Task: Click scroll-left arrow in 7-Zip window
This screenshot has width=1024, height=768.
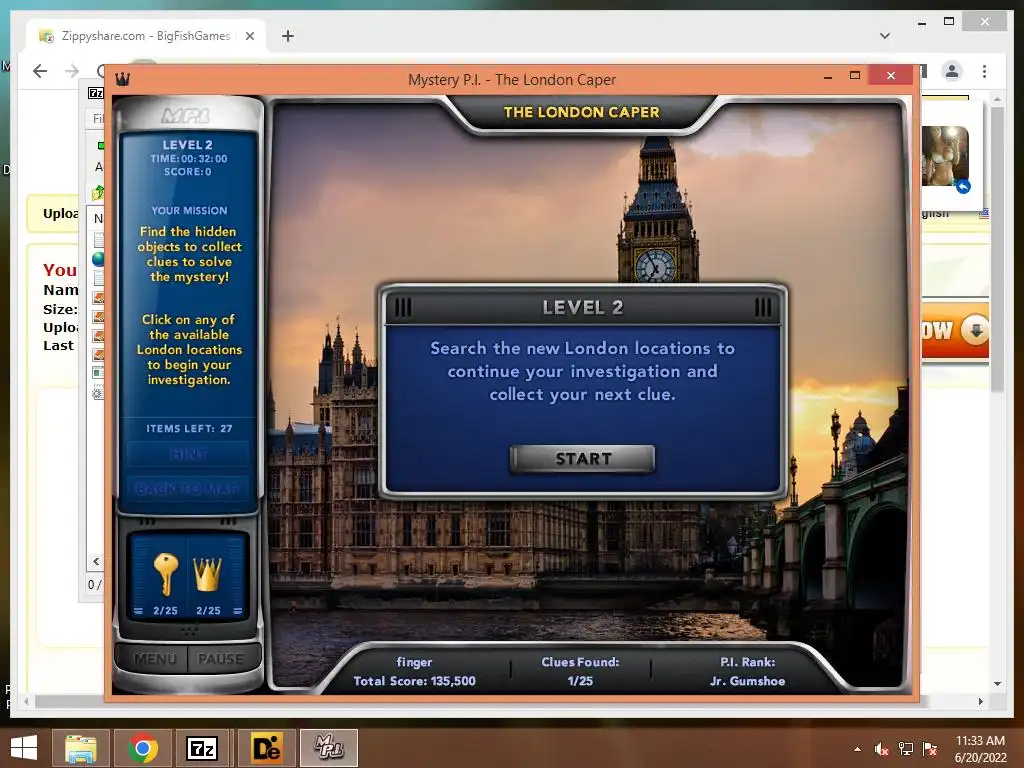Action: pyautogui.click(x=96, y=561)
